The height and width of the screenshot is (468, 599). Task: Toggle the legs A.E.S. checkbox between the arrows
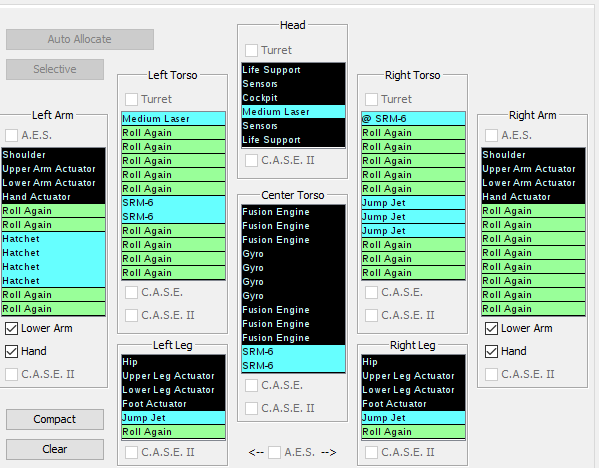click(x=274, y=452)
